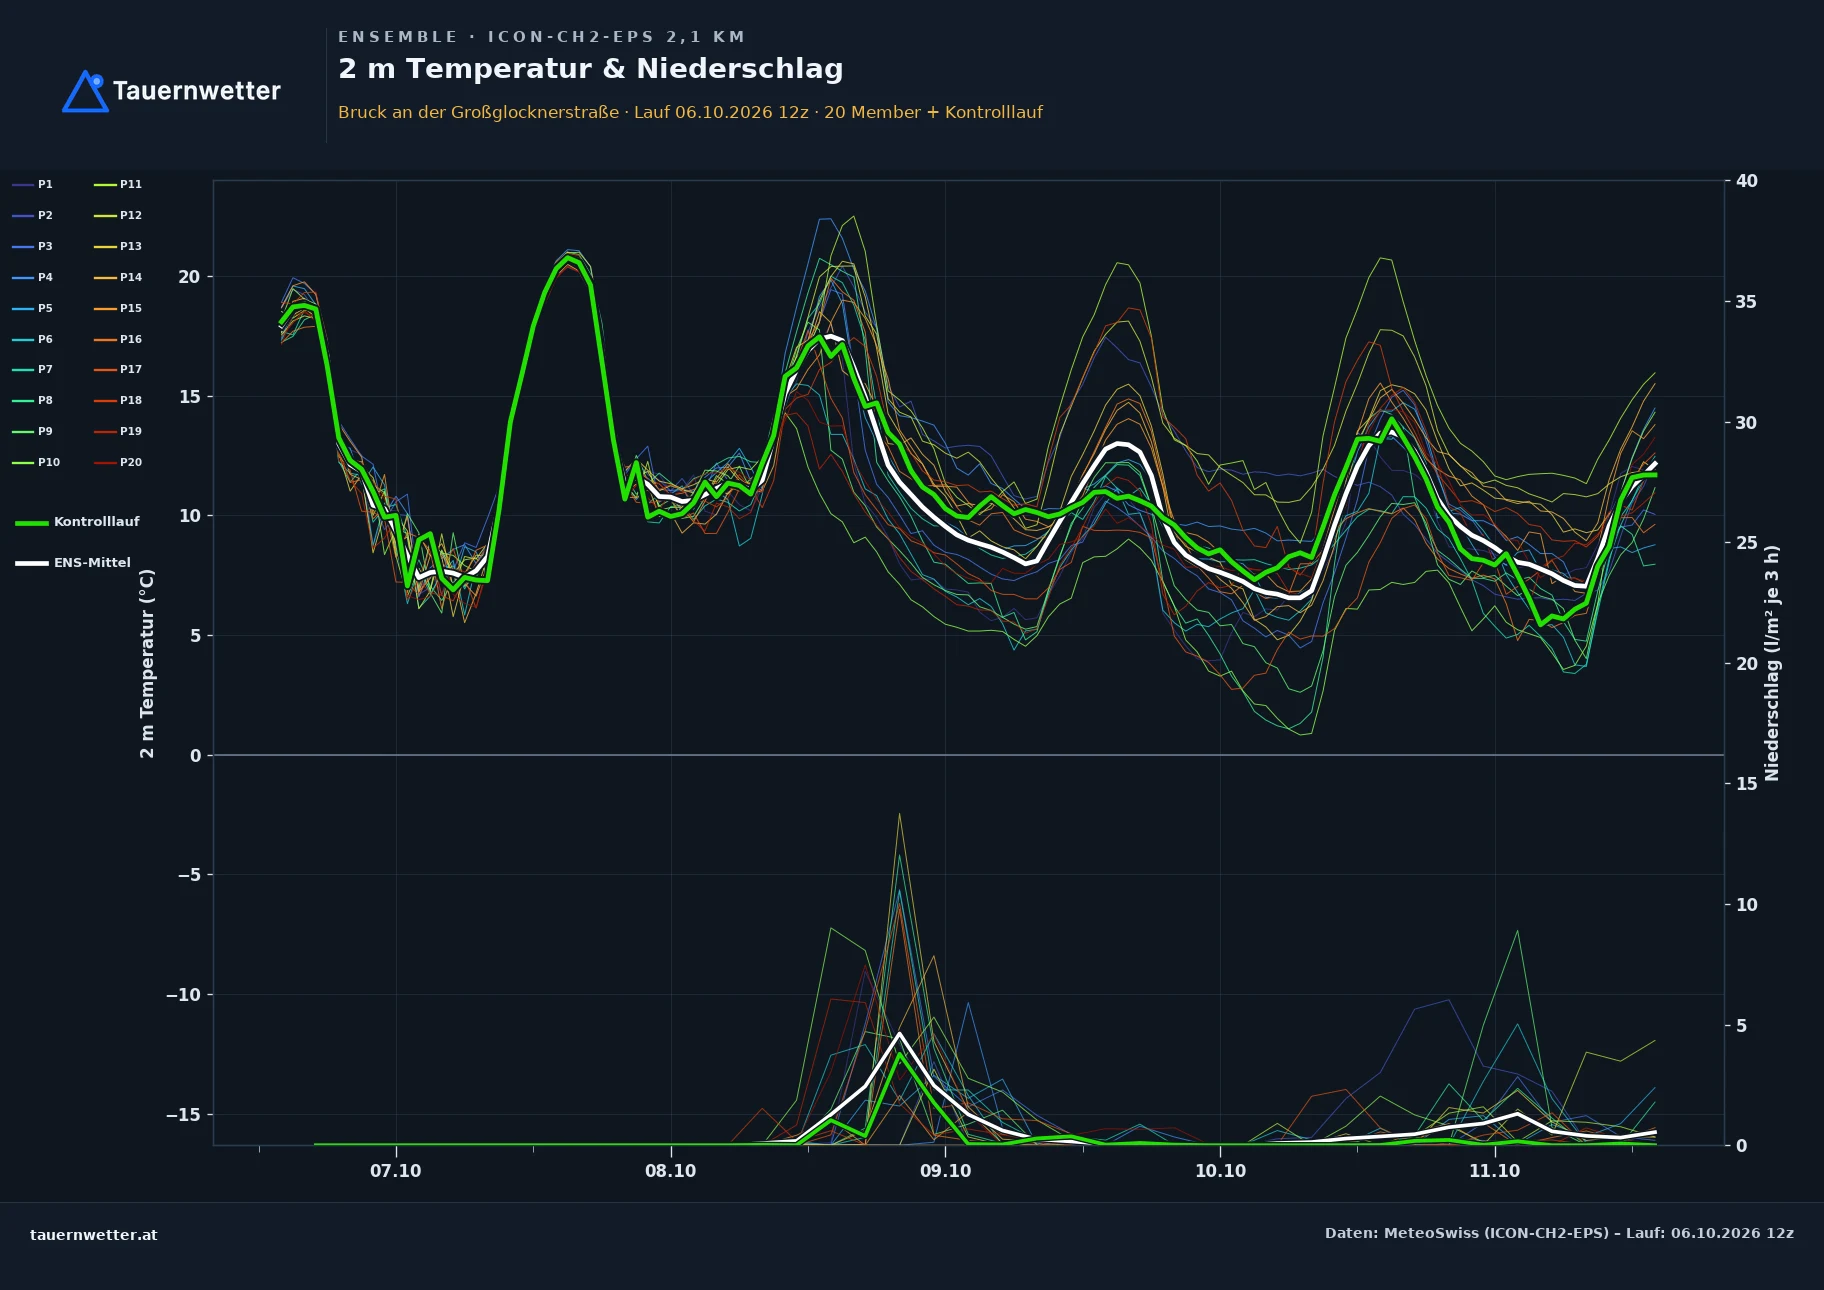Pick the P7 legend entry
1824x1290 pixels.
click(x=33, y=369)
